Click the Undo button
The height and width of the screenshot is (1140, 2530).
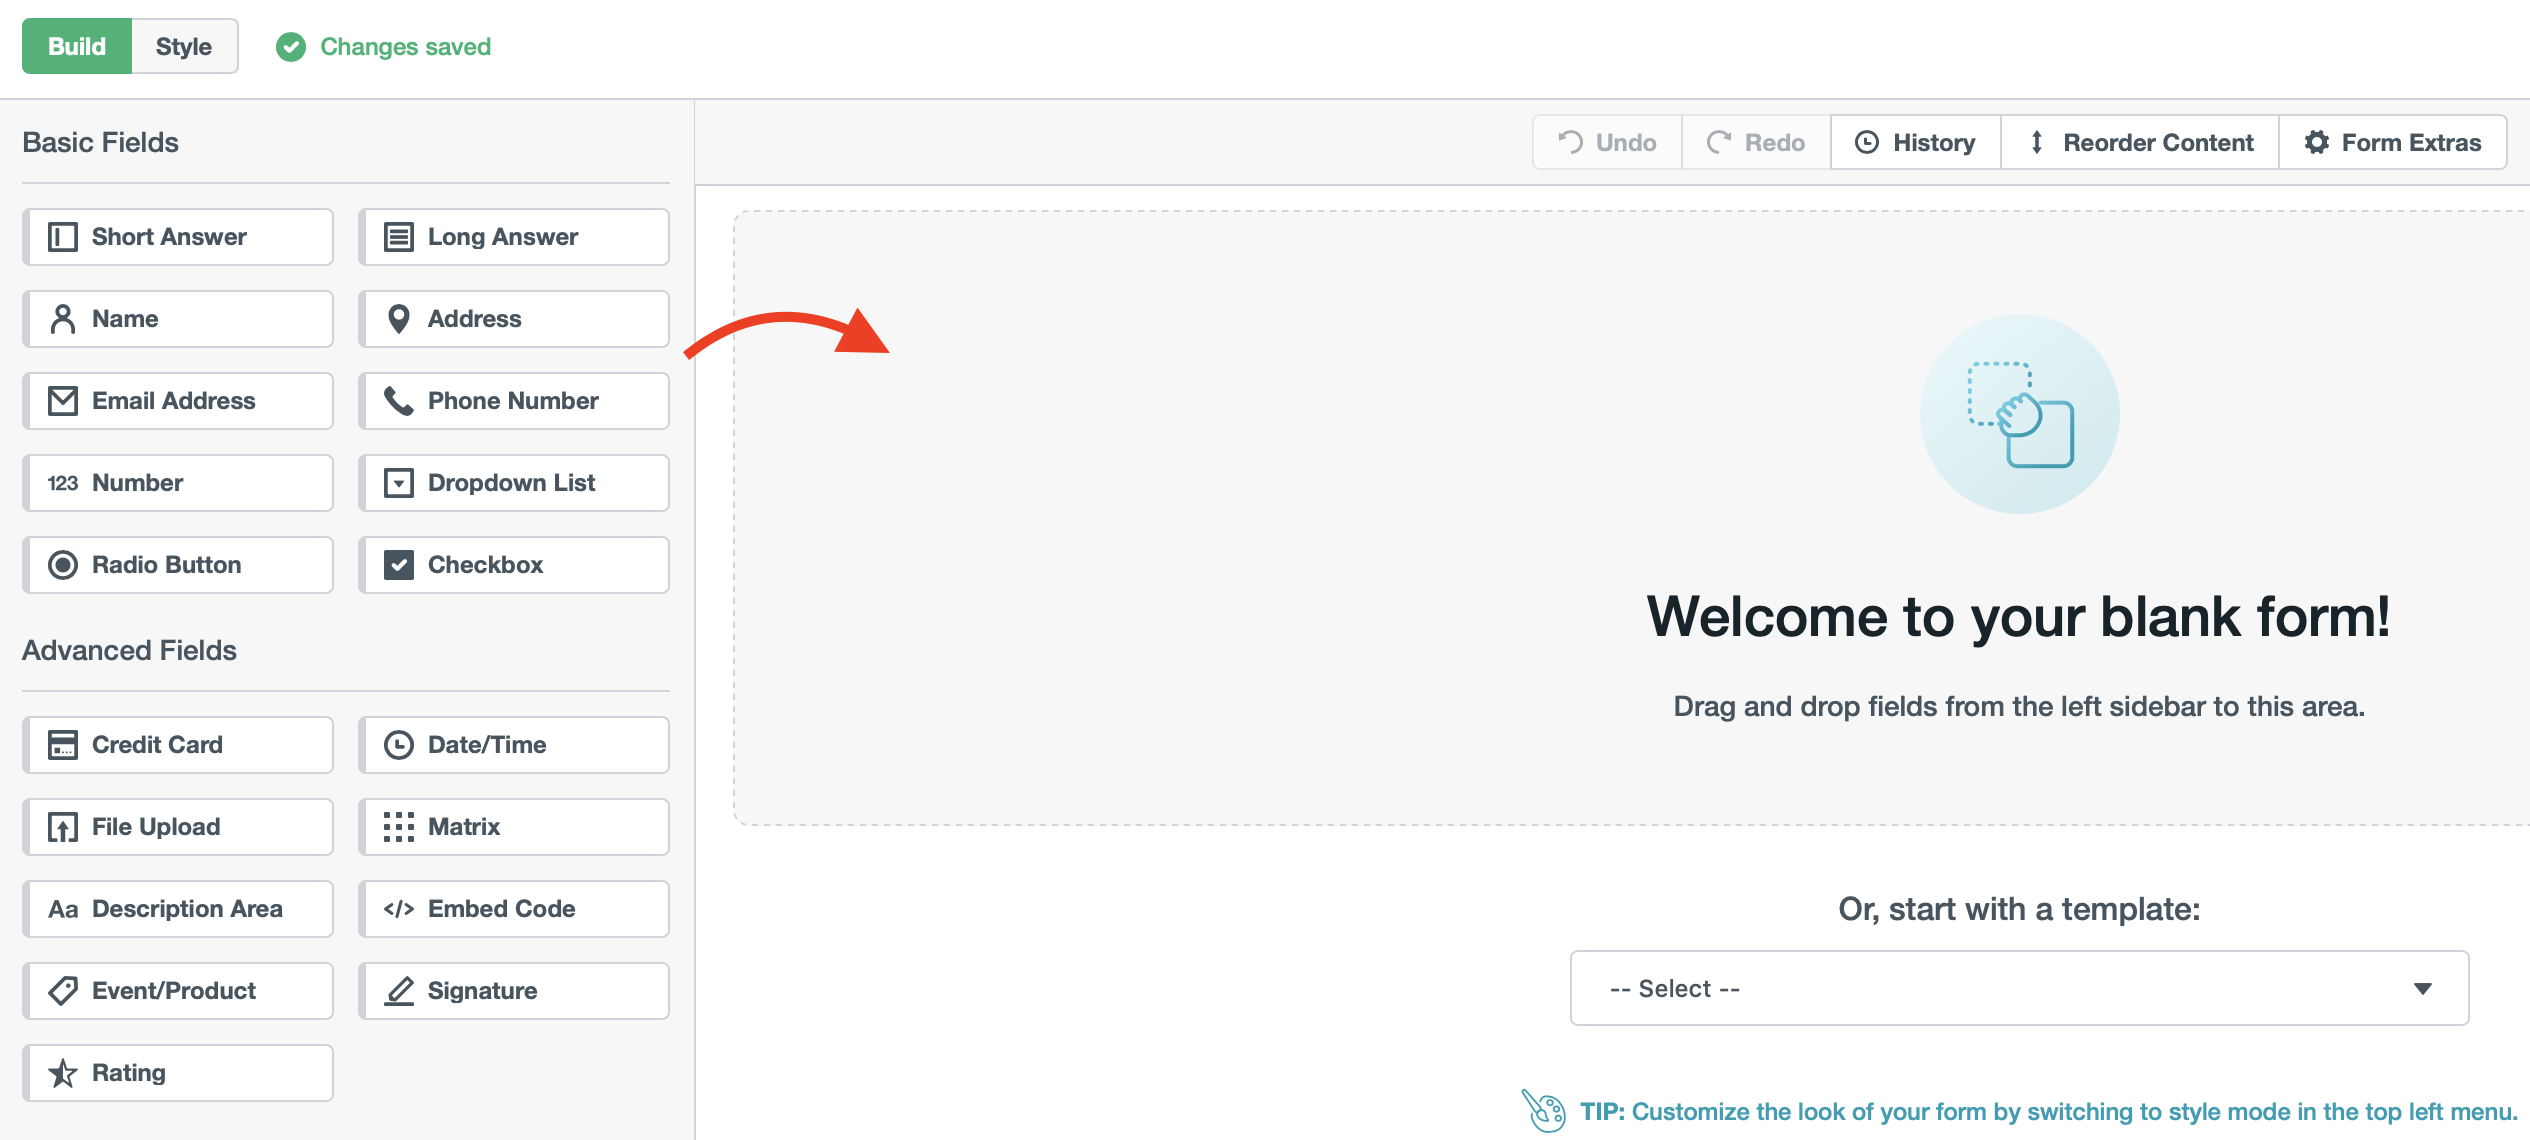[x=1606, y=142]
